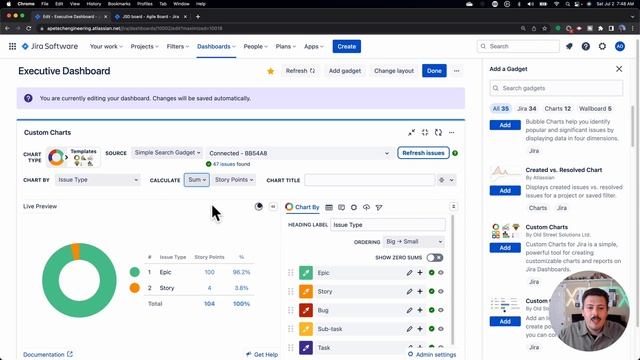Open the circle settings tab icon

(354, 207)
